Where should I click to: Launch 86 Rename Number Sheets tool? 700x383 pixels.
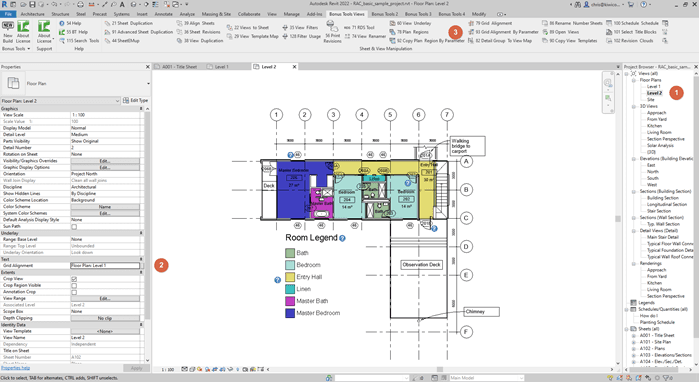tap(572, 23)
